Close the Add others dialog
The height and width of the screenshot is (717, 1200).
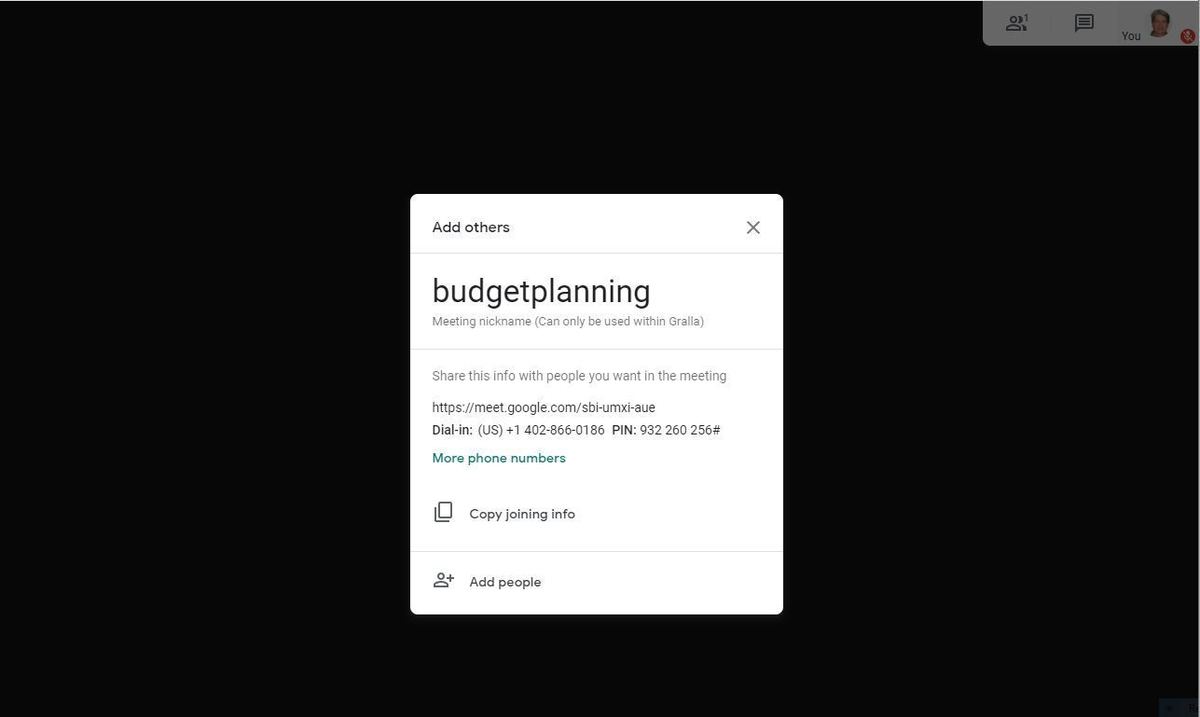point(753,227)
